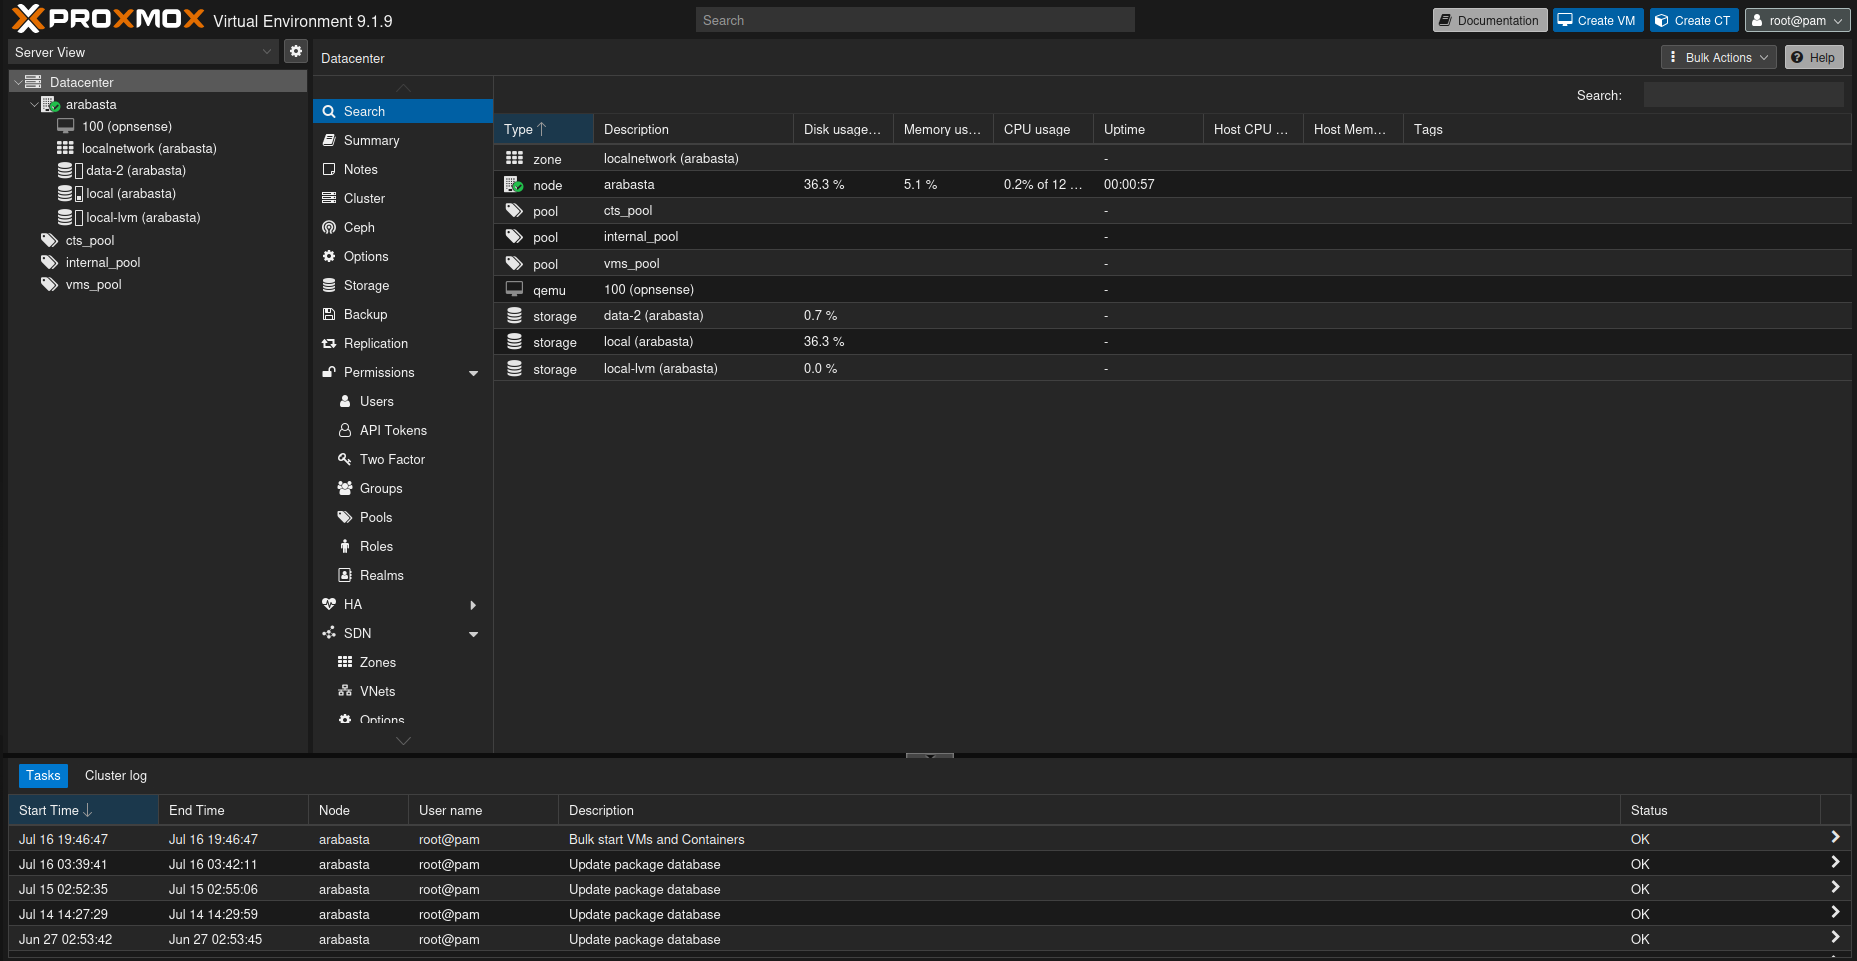Click the API Tokens icon
Screen dimensions: 1857x961
(x=345, y=430)
